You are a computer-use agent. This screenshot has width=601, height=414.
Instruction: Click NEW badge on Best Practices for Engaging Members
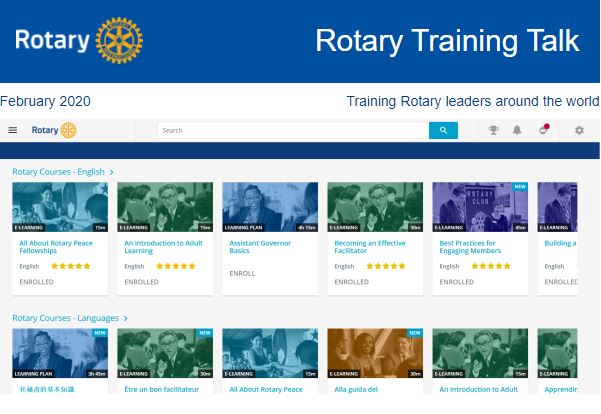[520, 187]
